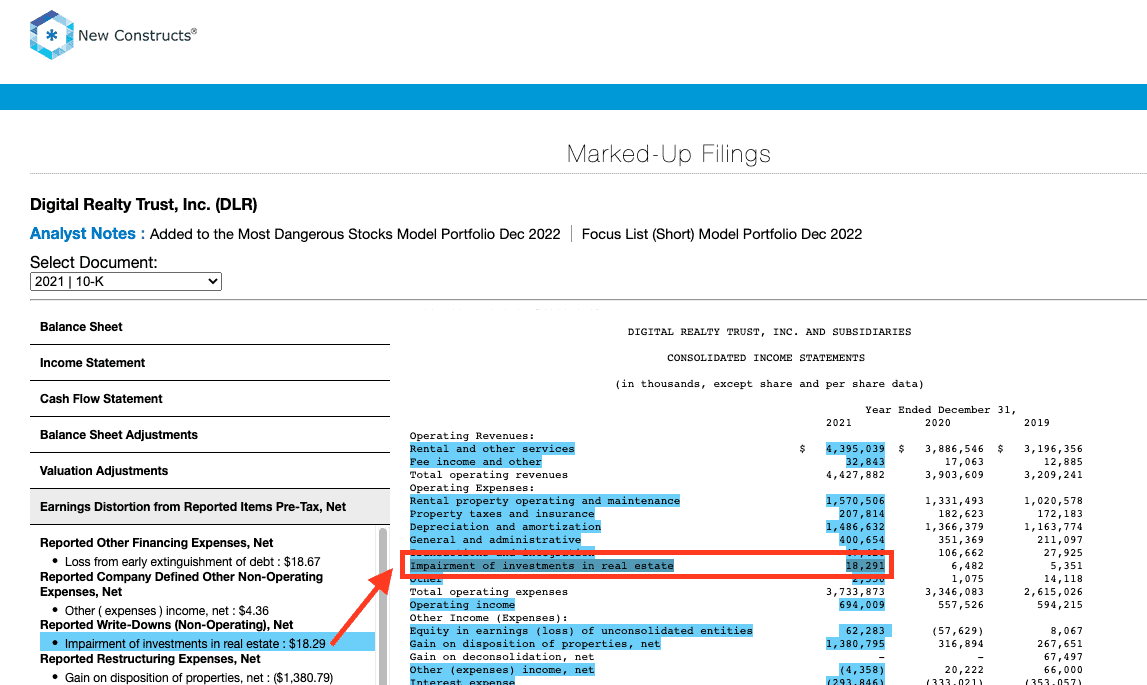Click Reported Restructuring Expenses, Net heading

pos(150,659)
